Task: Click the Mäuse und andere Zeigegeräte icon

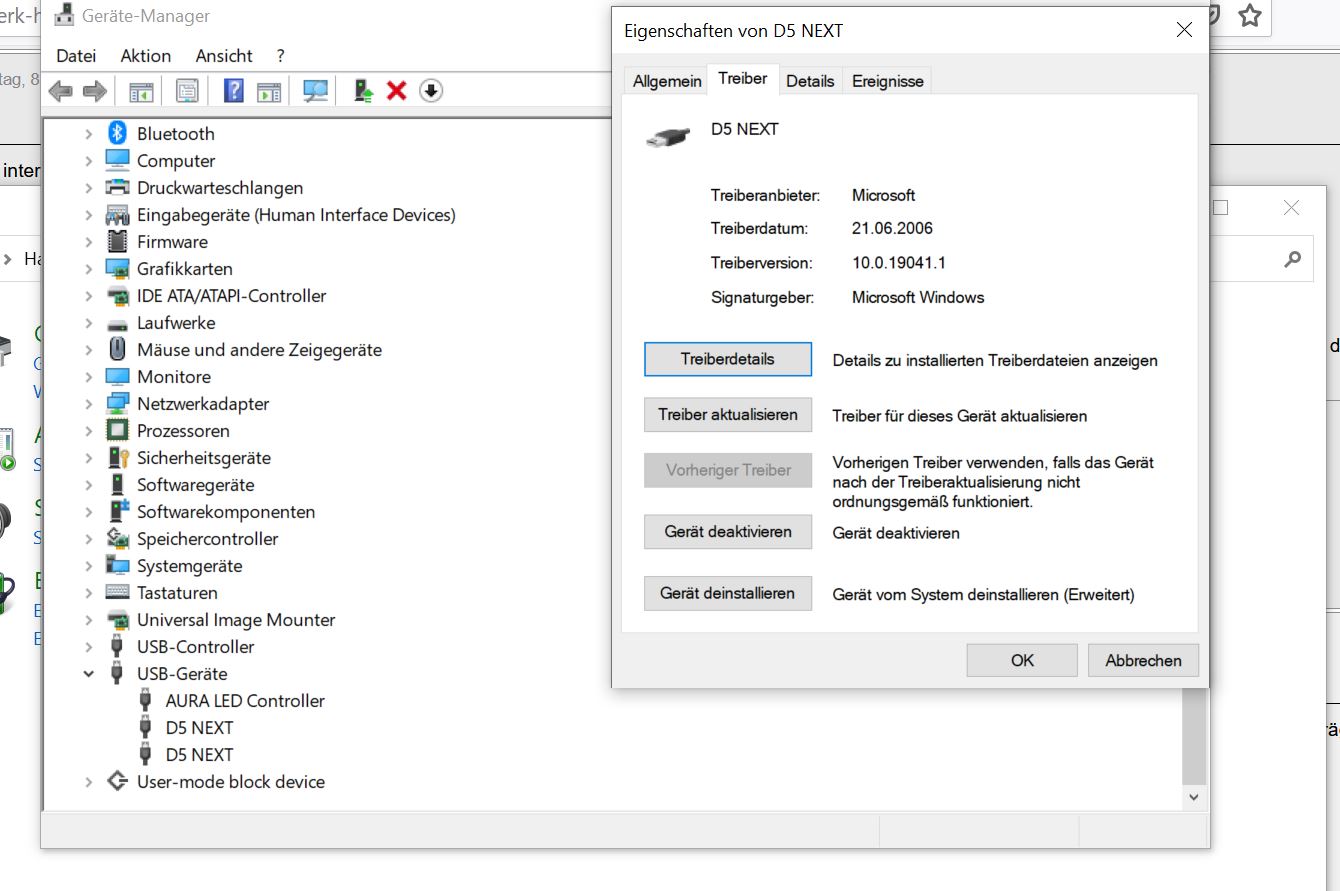Action: [118, 349]
